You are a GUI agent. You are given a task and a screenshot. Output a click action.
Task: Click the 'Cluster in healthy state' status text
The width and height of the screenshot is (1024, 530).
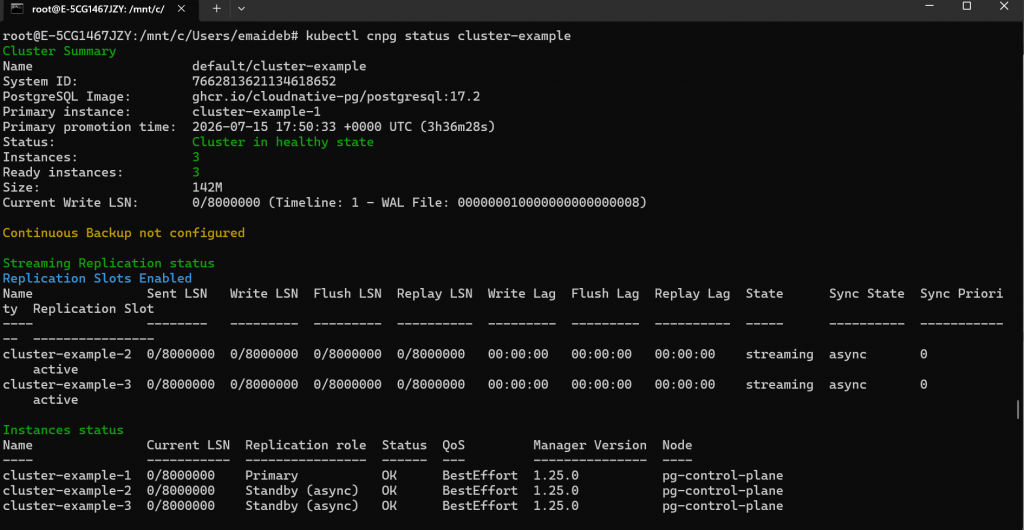click(x=283, y=142)
